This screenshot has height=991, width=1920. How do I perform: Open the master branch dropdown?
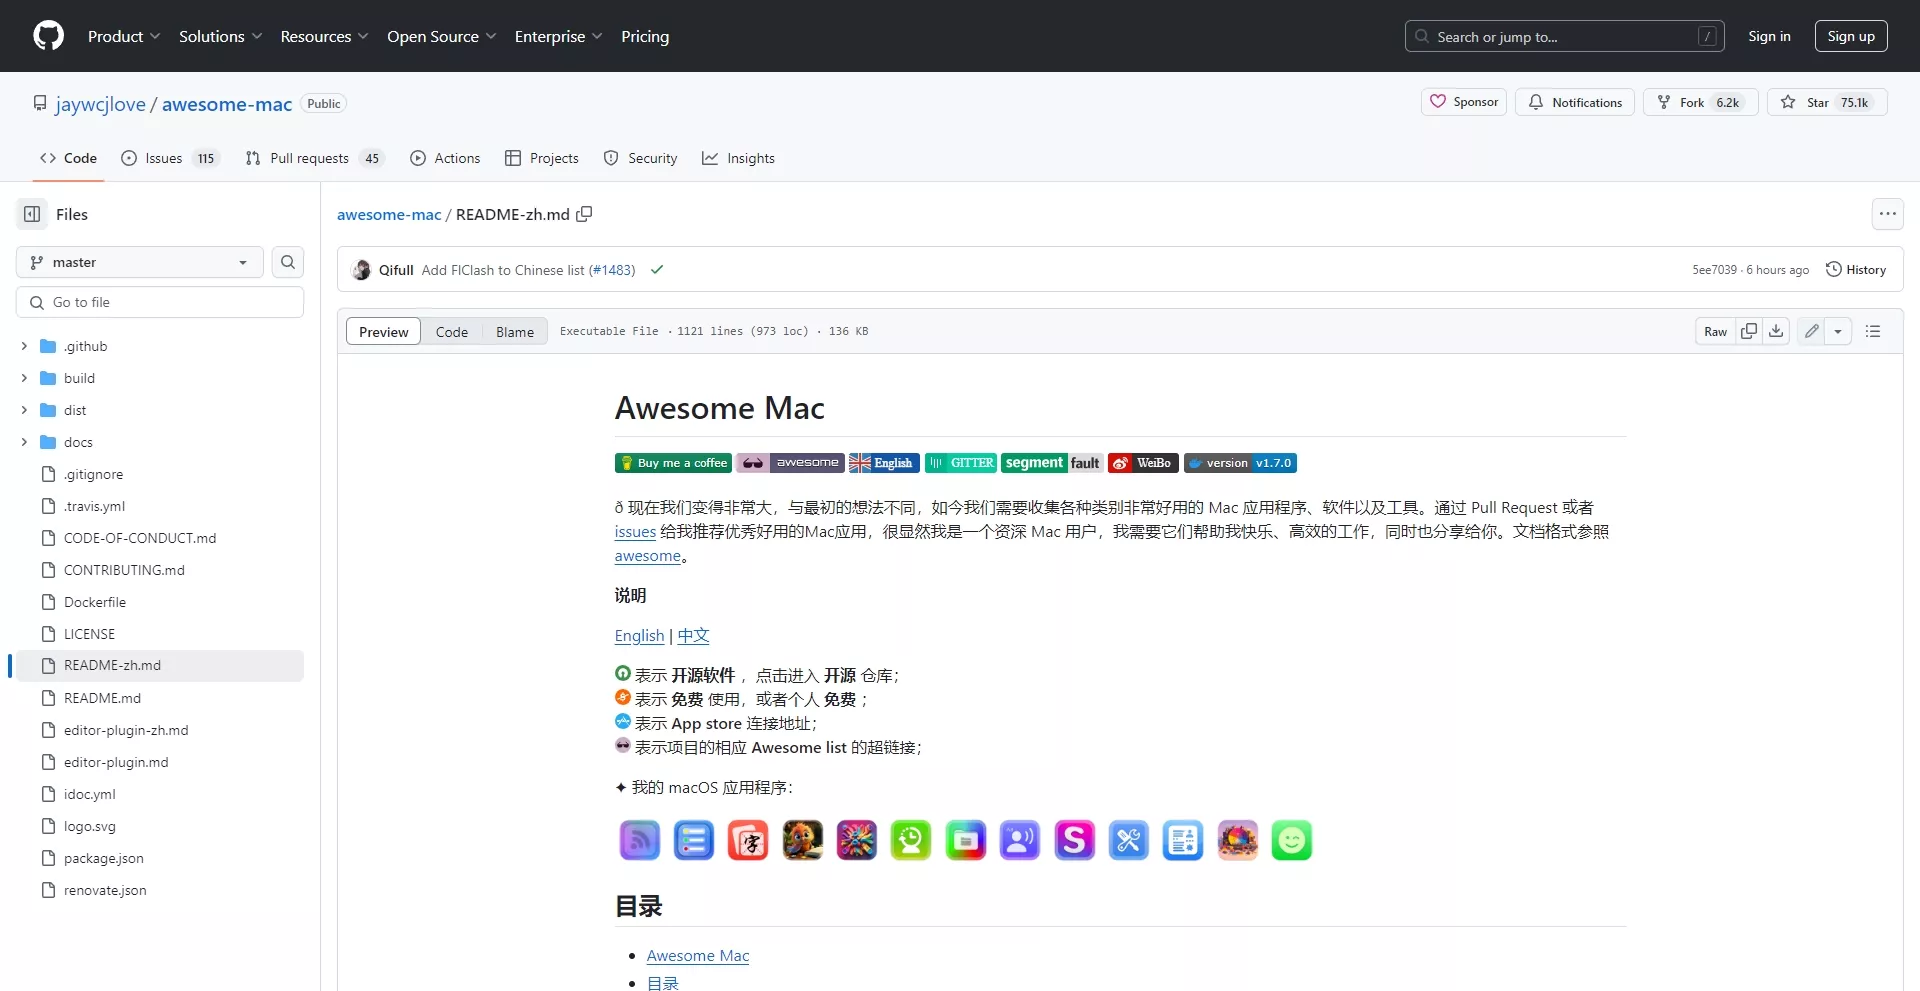point(140,262)
